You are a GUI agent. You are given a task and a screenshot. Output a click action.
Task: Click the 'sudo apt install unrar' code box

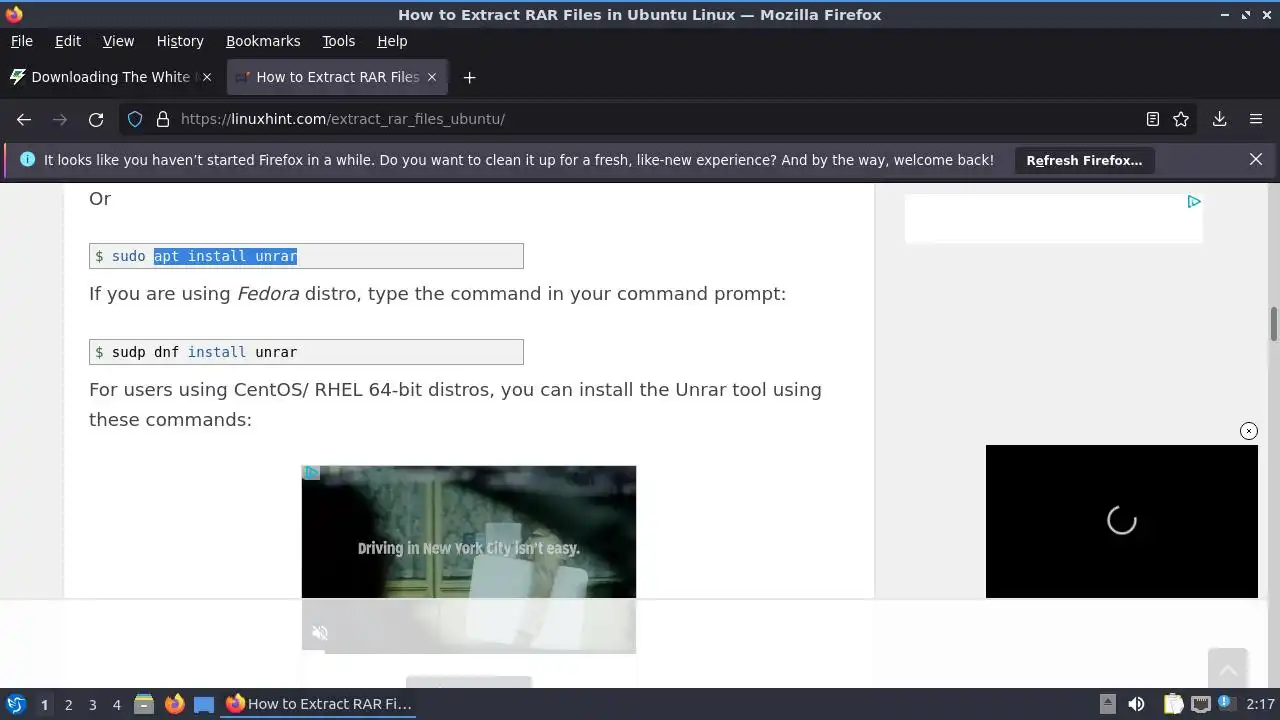(x=306, y=256)
